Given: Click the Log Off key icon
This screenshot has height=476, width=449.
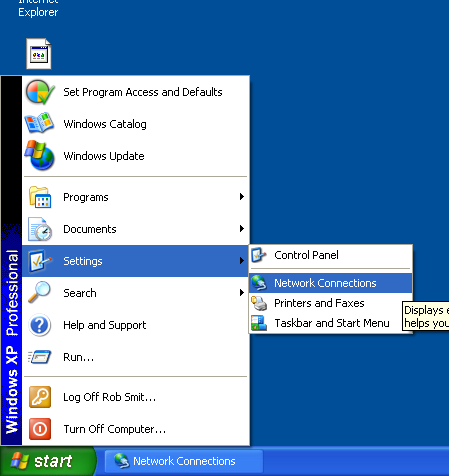Looking at the screenshot, I should 40,397.
